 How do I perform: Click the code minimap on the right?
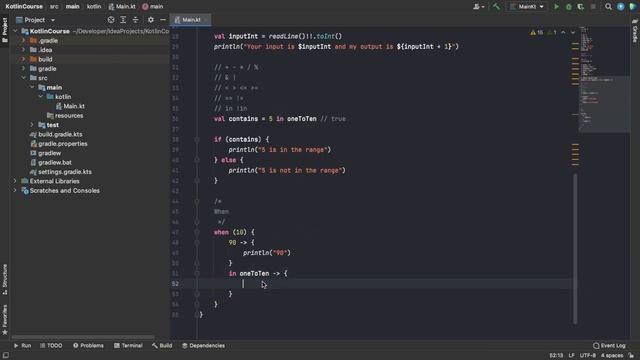[x=604, y=80]
